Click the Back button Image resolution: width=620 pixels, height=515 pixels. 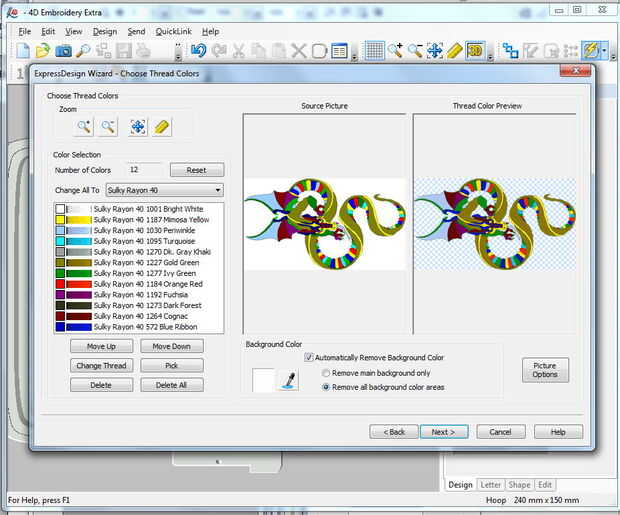click(x=394, y=432)
